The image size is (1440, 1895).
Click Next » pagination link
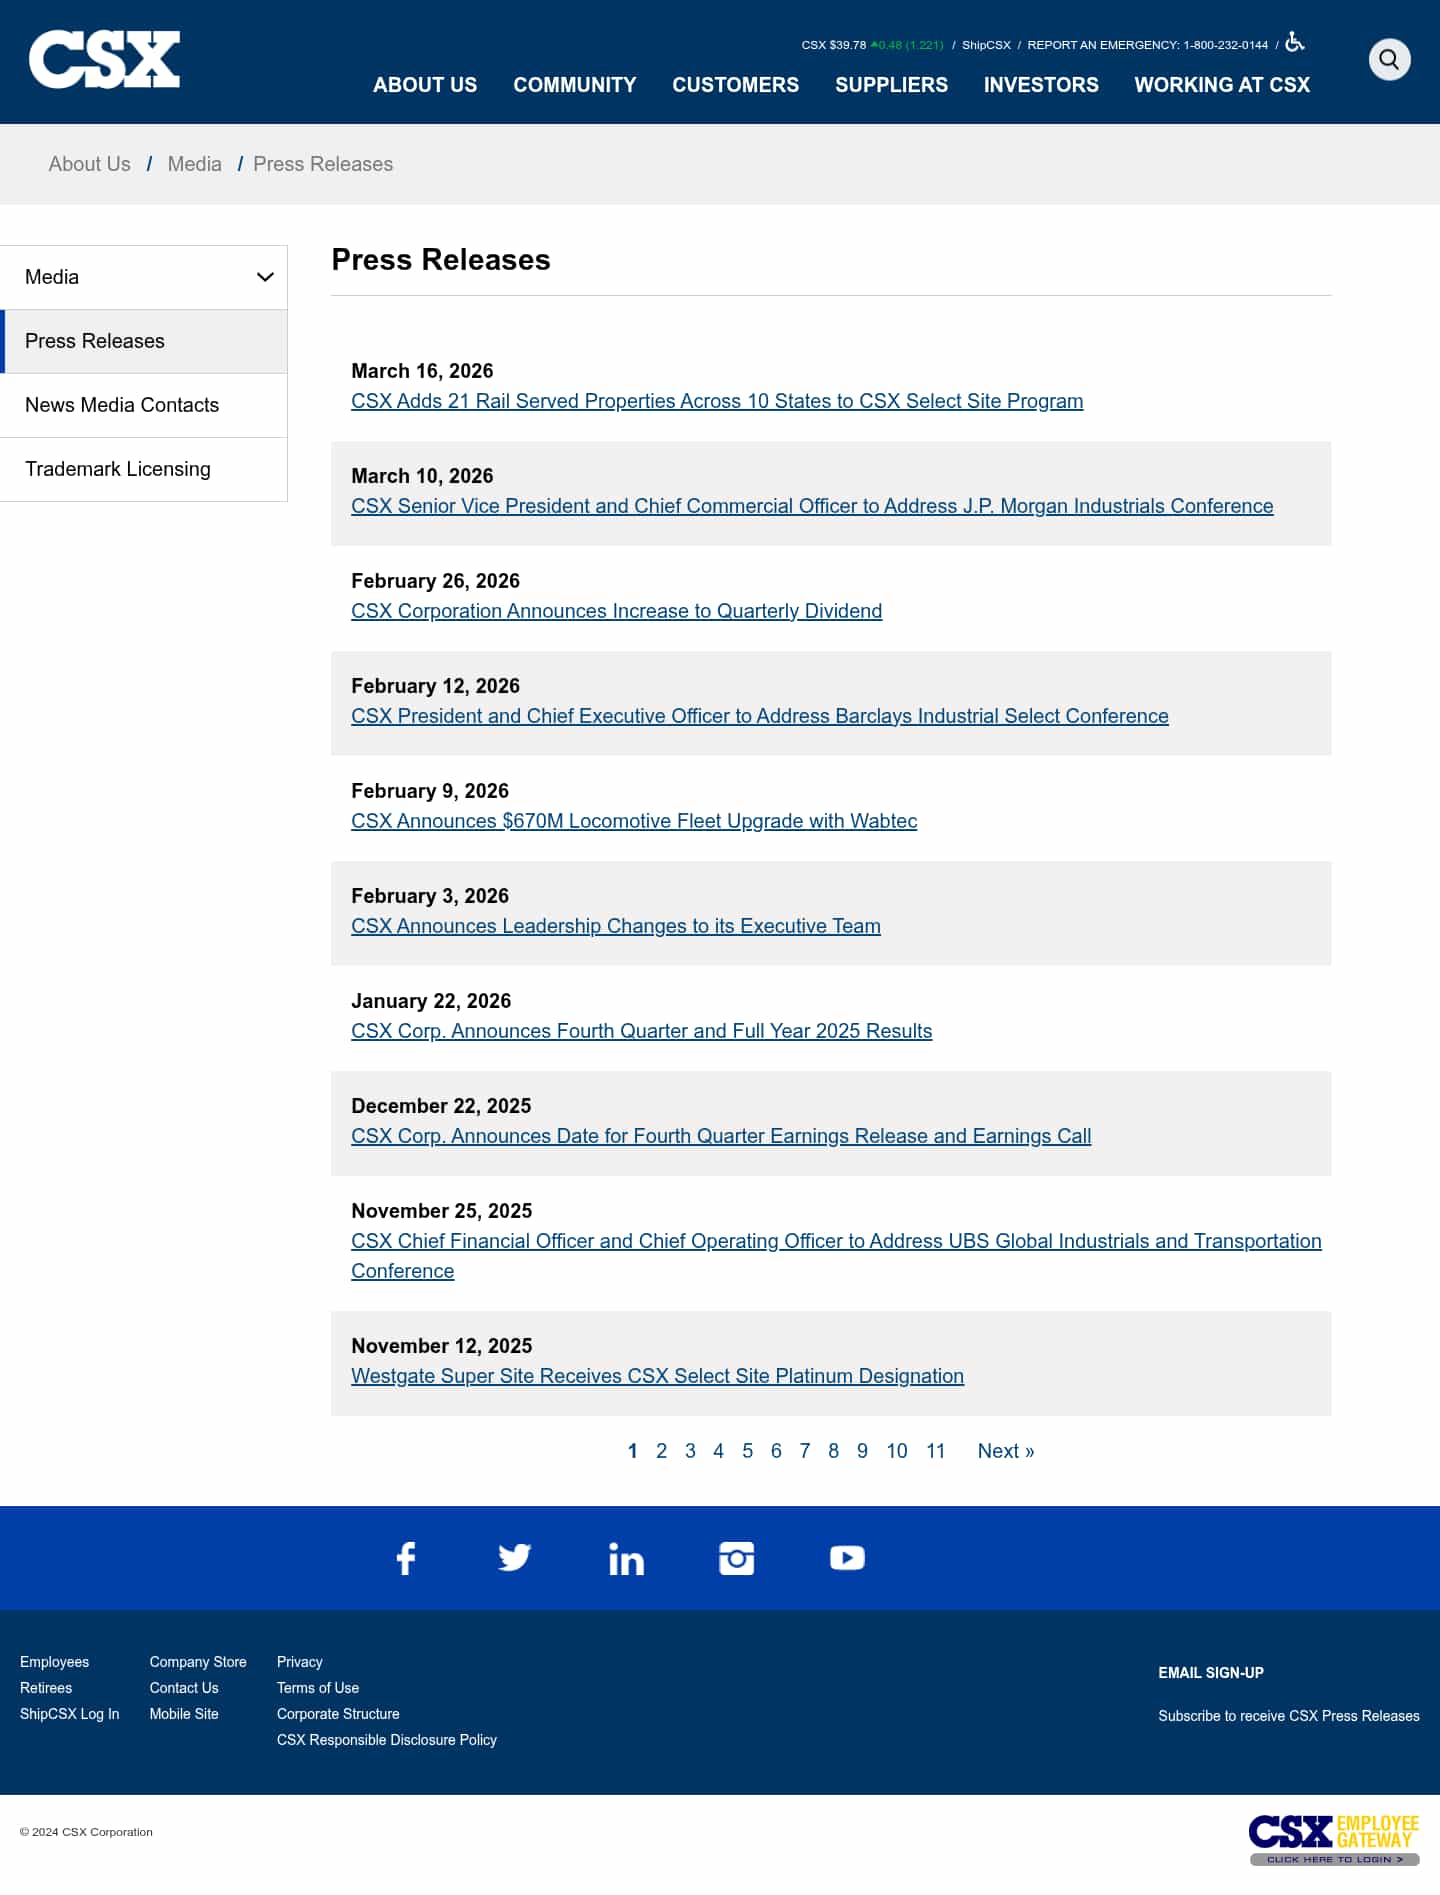tap(1005, 1451)
